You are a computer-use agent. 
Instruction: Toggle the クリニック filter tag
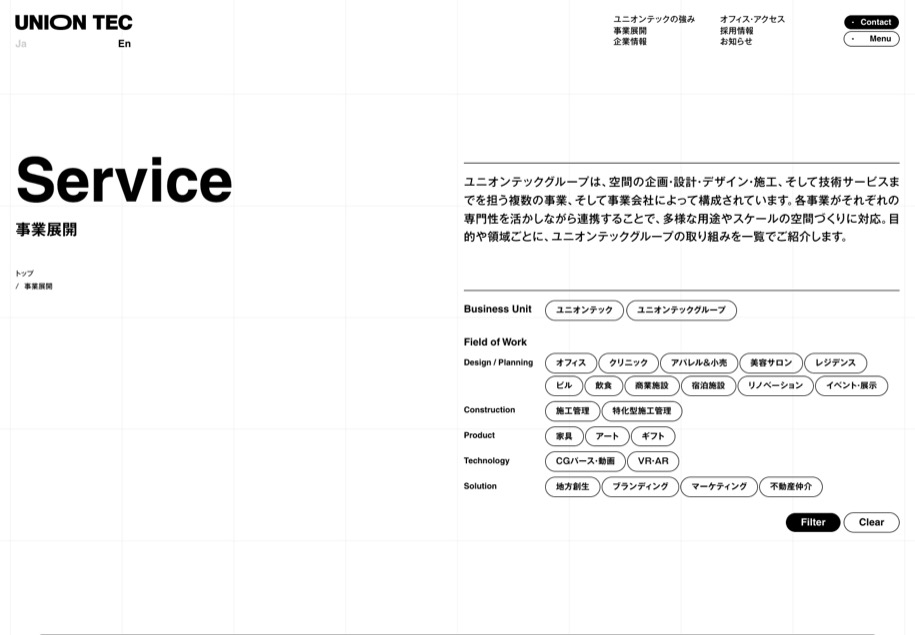pos(628,362)
